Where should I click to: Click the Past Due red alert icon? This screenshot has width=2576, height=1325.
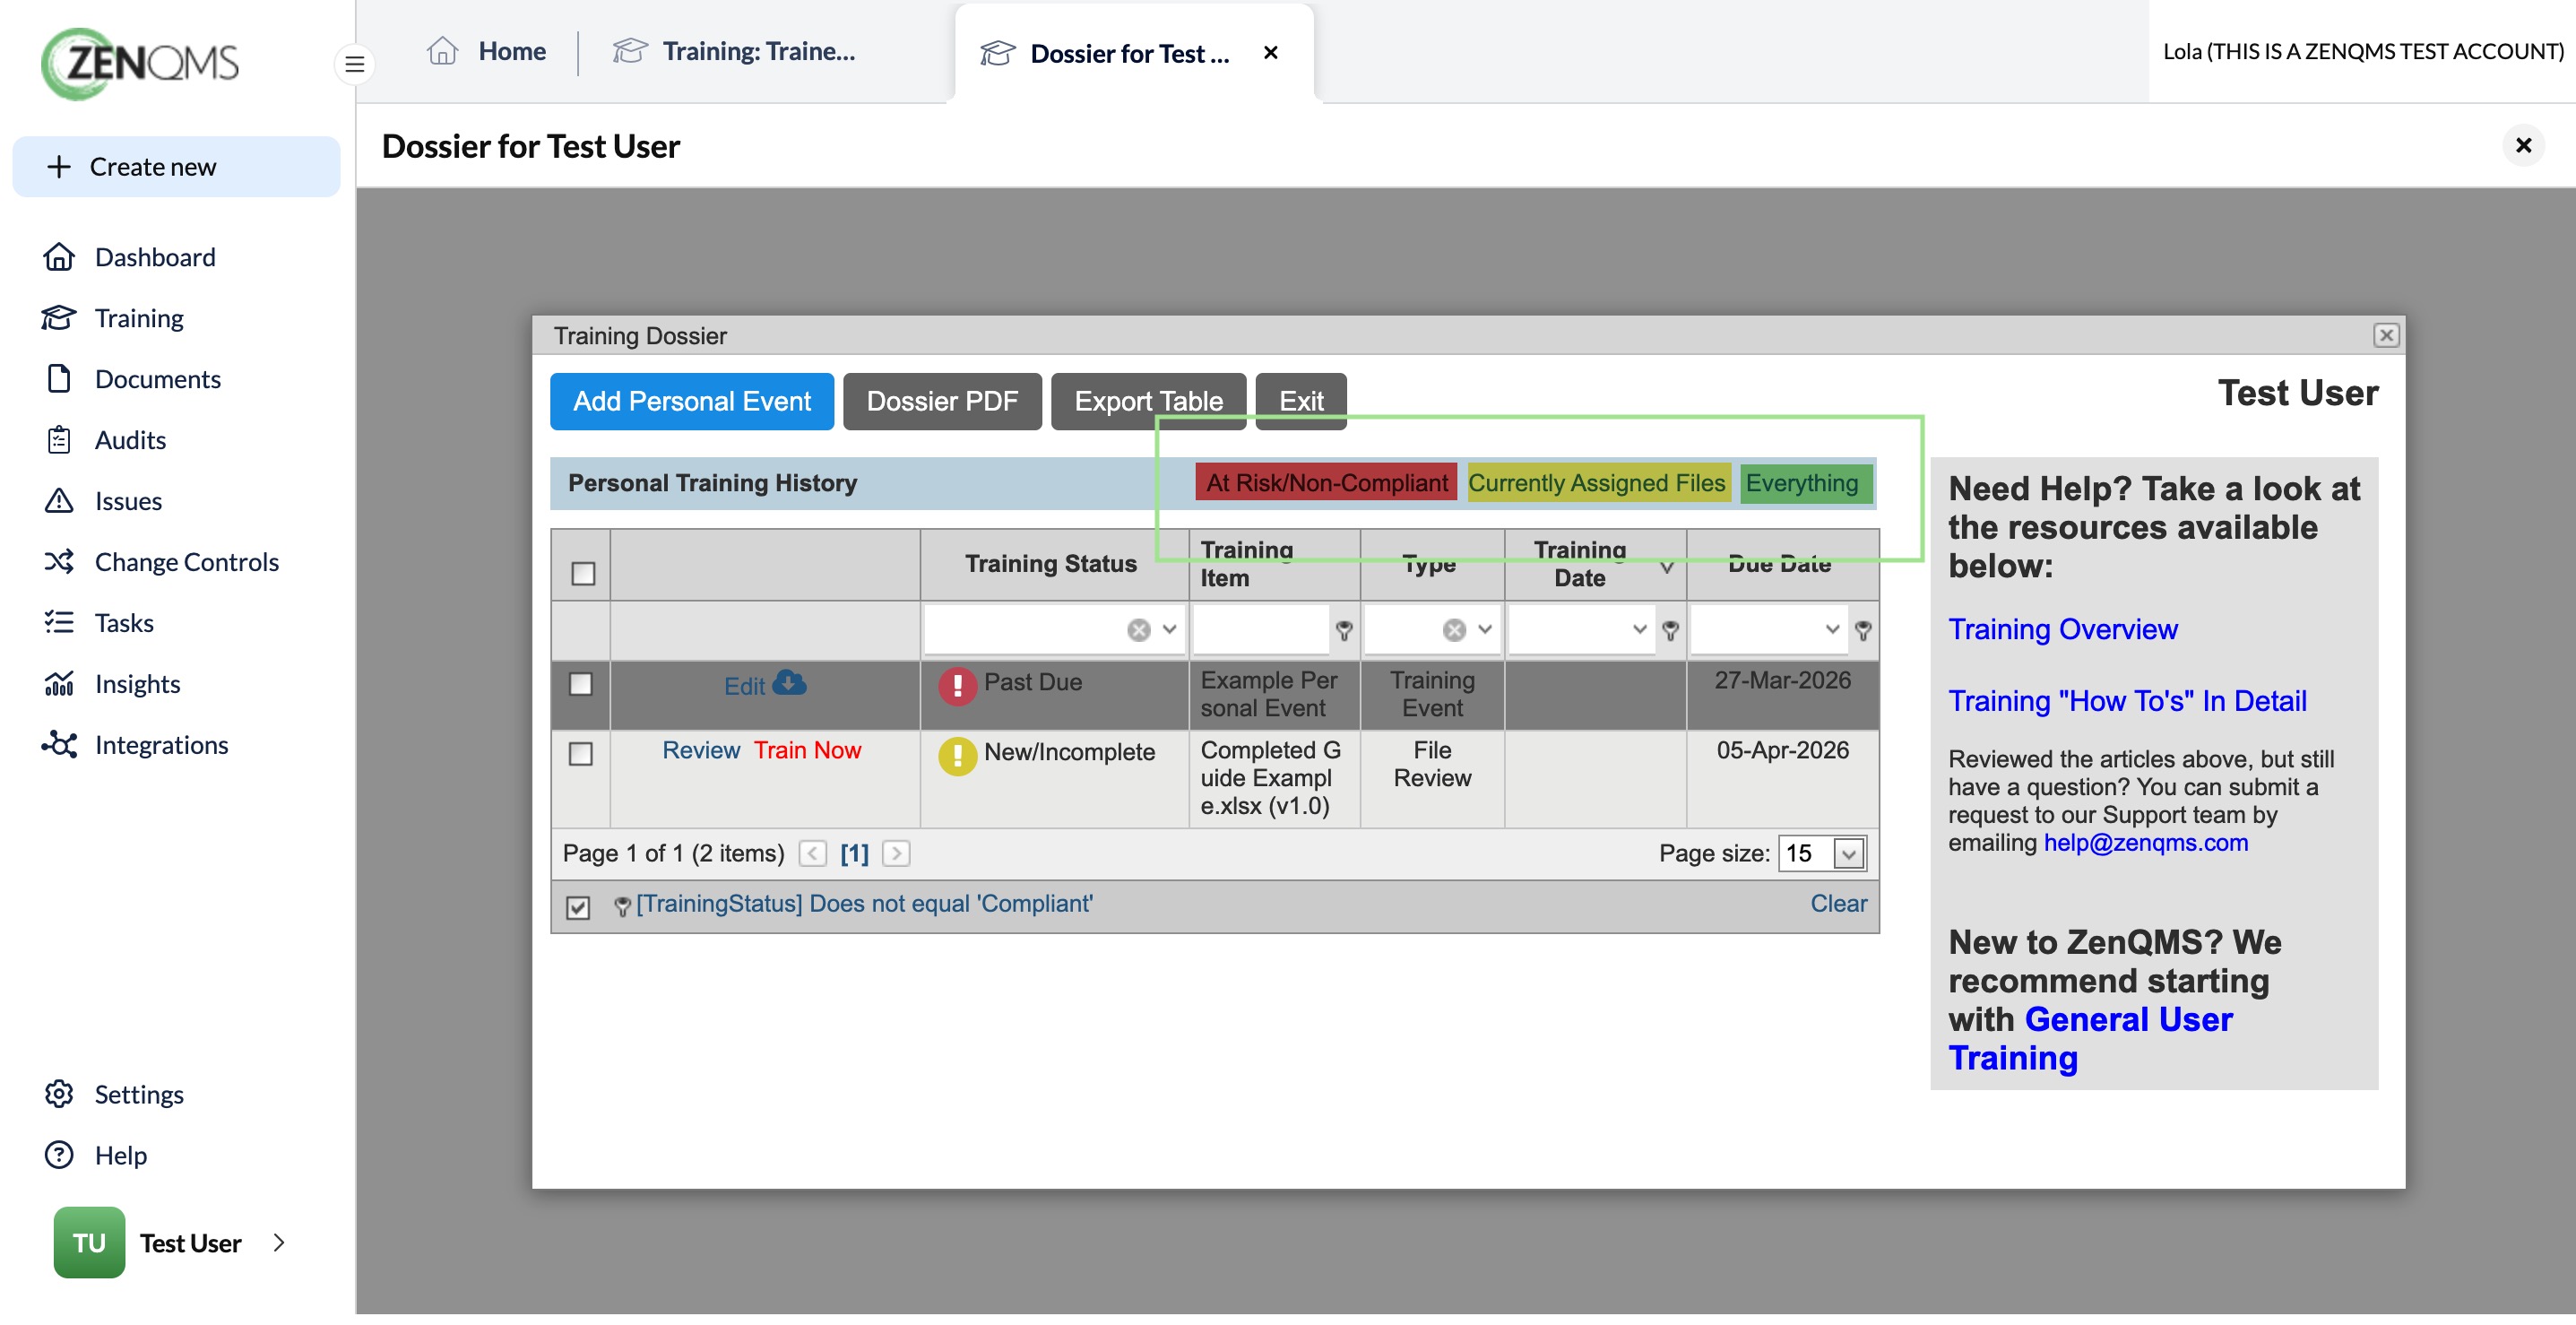pyautogui.click(x=957, y=686)
